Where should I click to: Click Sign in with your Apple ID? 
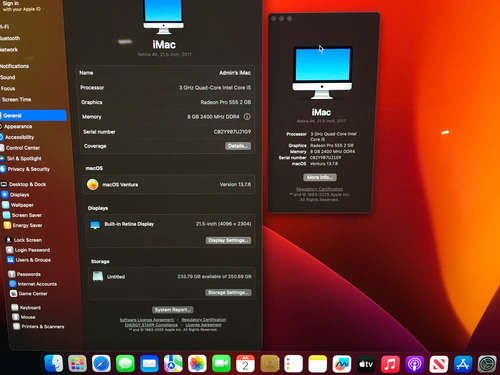tap(21, 6)
